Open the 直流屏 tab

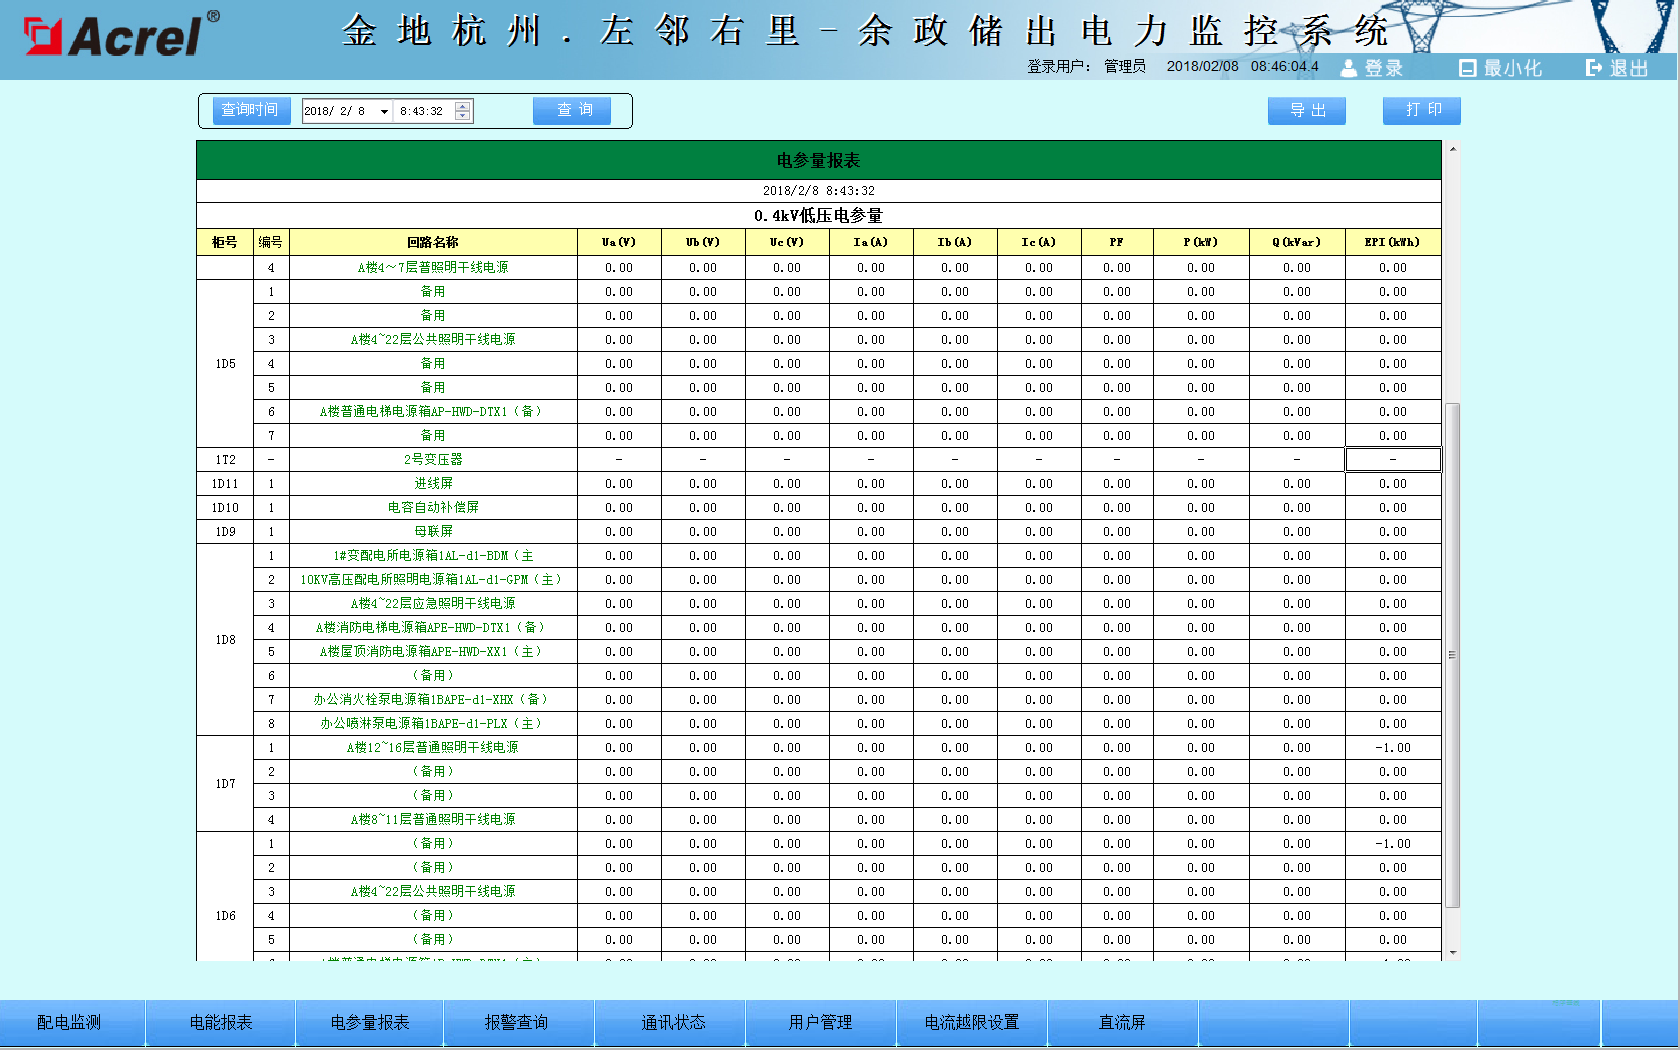1122,1022
